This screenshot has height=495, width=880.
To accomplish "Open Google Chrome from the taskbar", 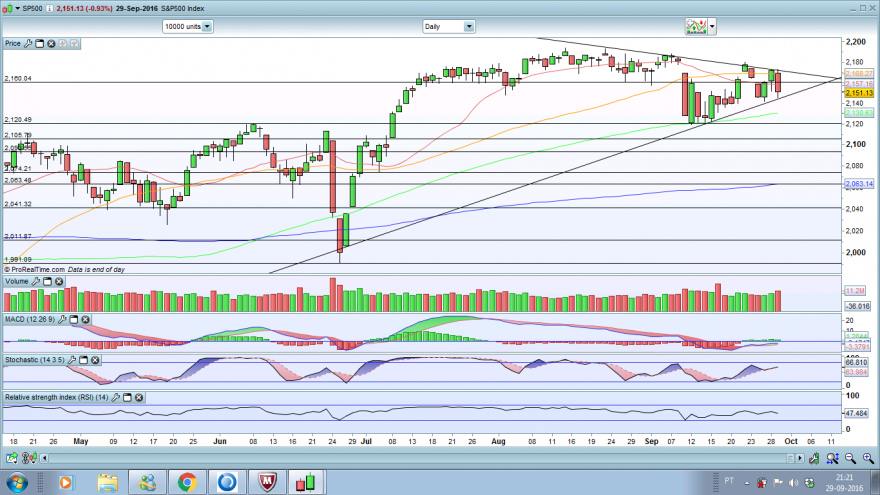I will point(187,482).
